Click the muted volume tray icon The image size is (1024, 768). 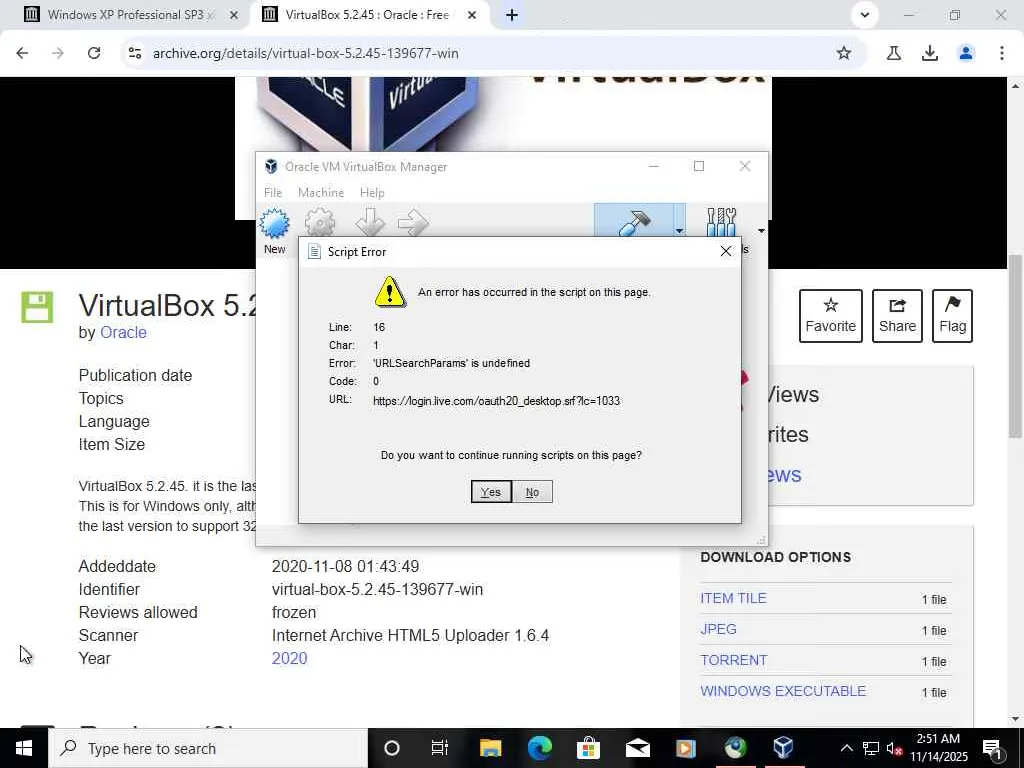pyautogui.click(x=895, y=748)
